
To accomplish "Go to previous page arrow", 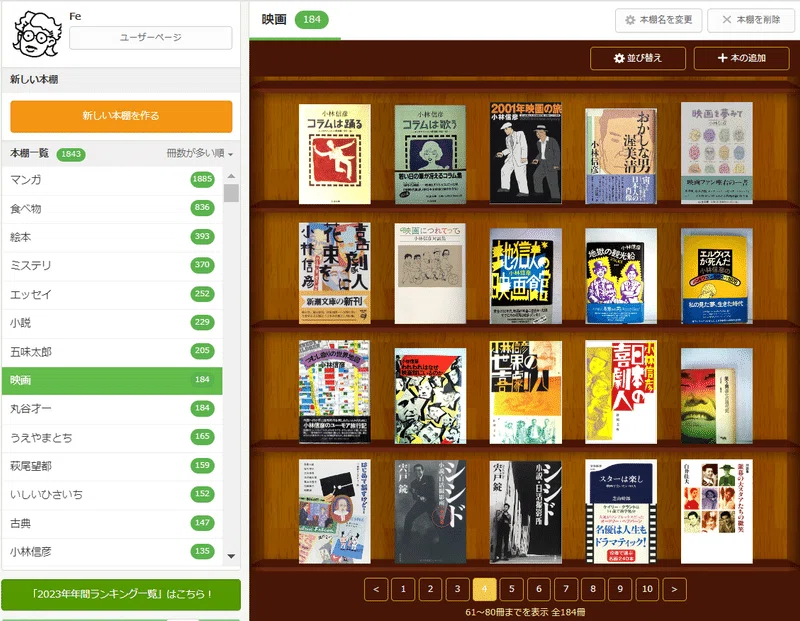I will pos(376,589).
